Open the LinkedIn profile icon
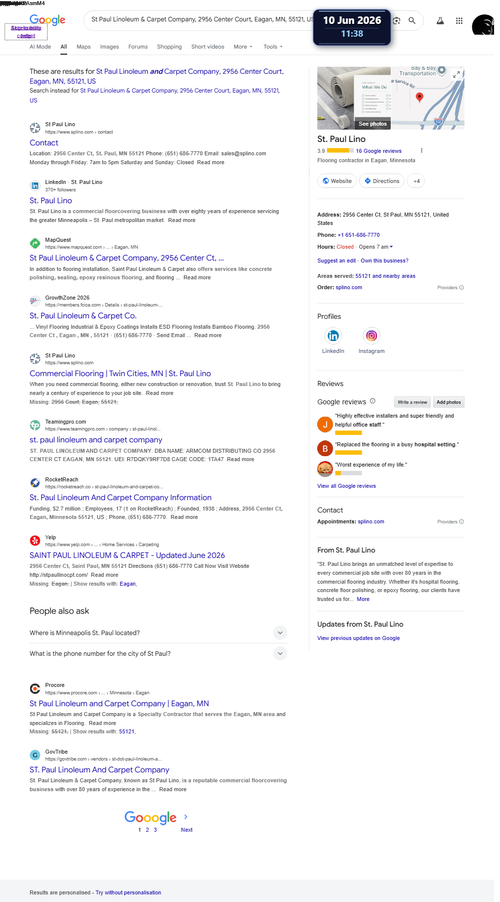500x902 pixels. tap(333, 336)
